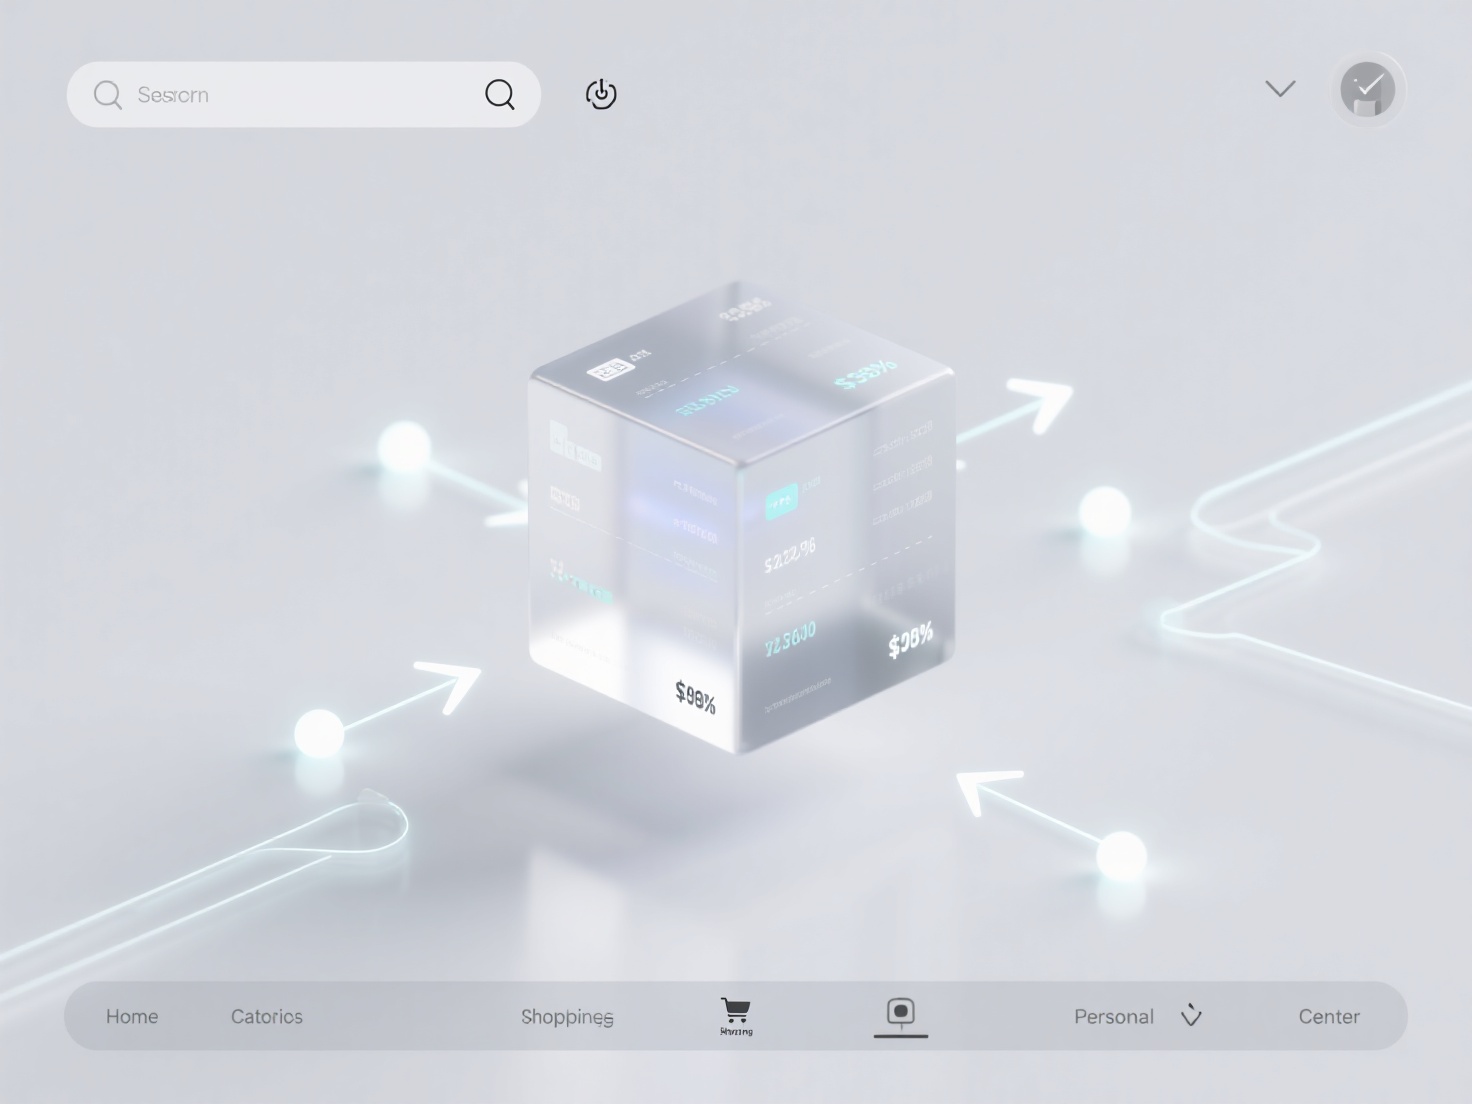Click the power icon beside the search bar
The height and width of the screenshot is (1104, 1472).
tap(601, 93)
